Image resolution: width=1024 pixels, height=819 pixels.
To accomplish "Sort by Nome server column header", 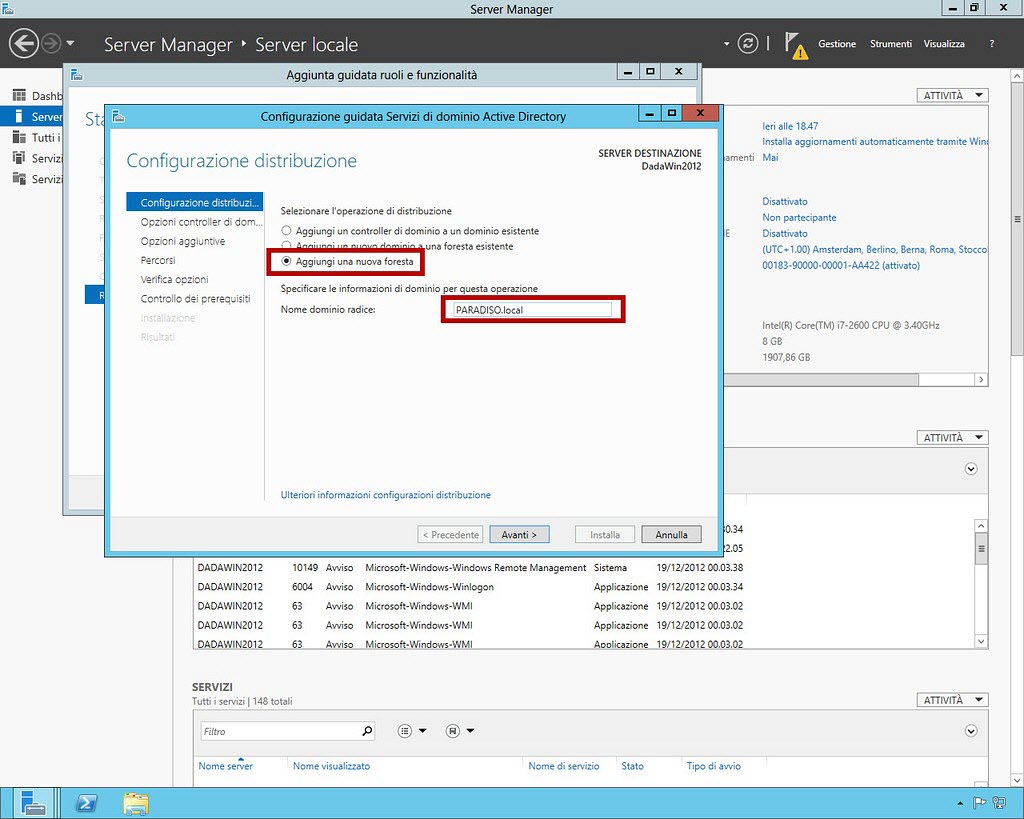I will click(225, 765).
